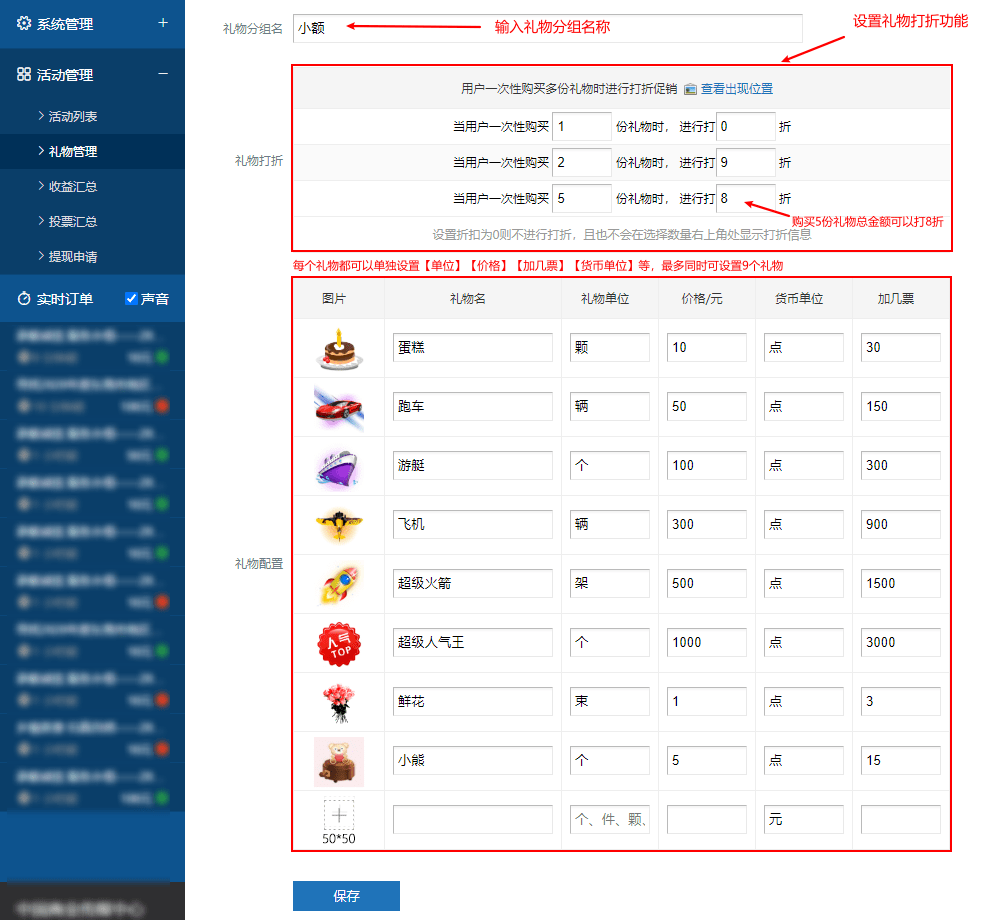Viewport: 1006px width, 920px height.
Task: Click quantity field showing 1 in discount row
Action: [x=582, y=126]
